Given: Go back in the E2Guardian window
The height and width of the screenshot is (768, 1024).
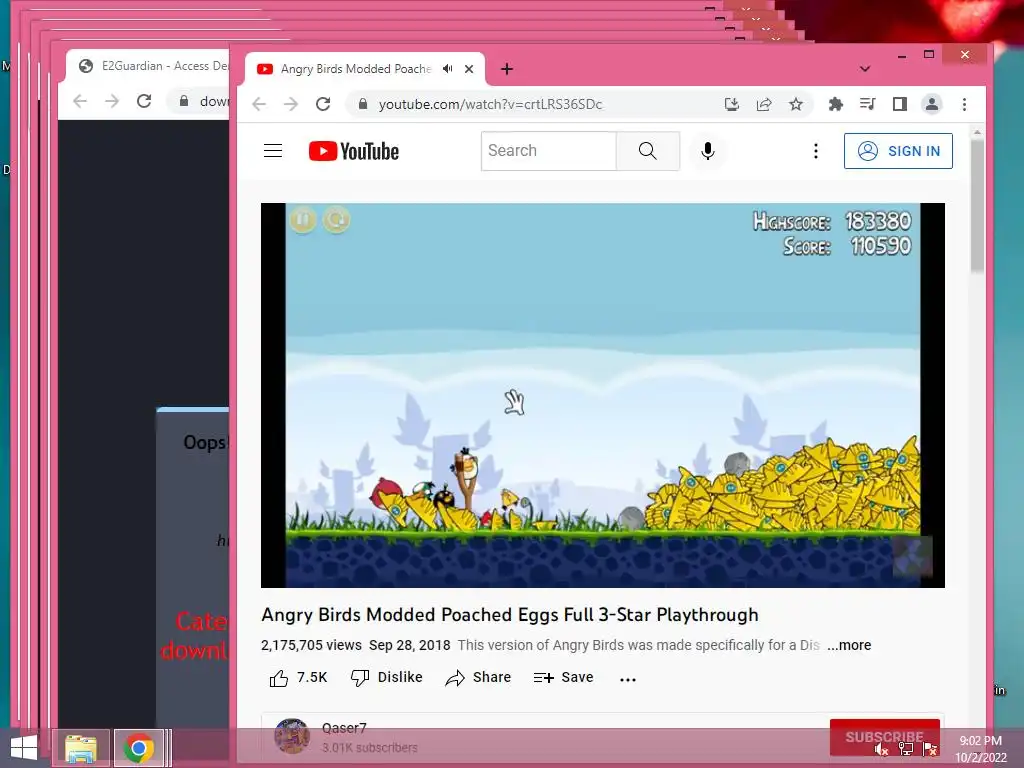Looking at the screenshot, I should pos(80,101).
